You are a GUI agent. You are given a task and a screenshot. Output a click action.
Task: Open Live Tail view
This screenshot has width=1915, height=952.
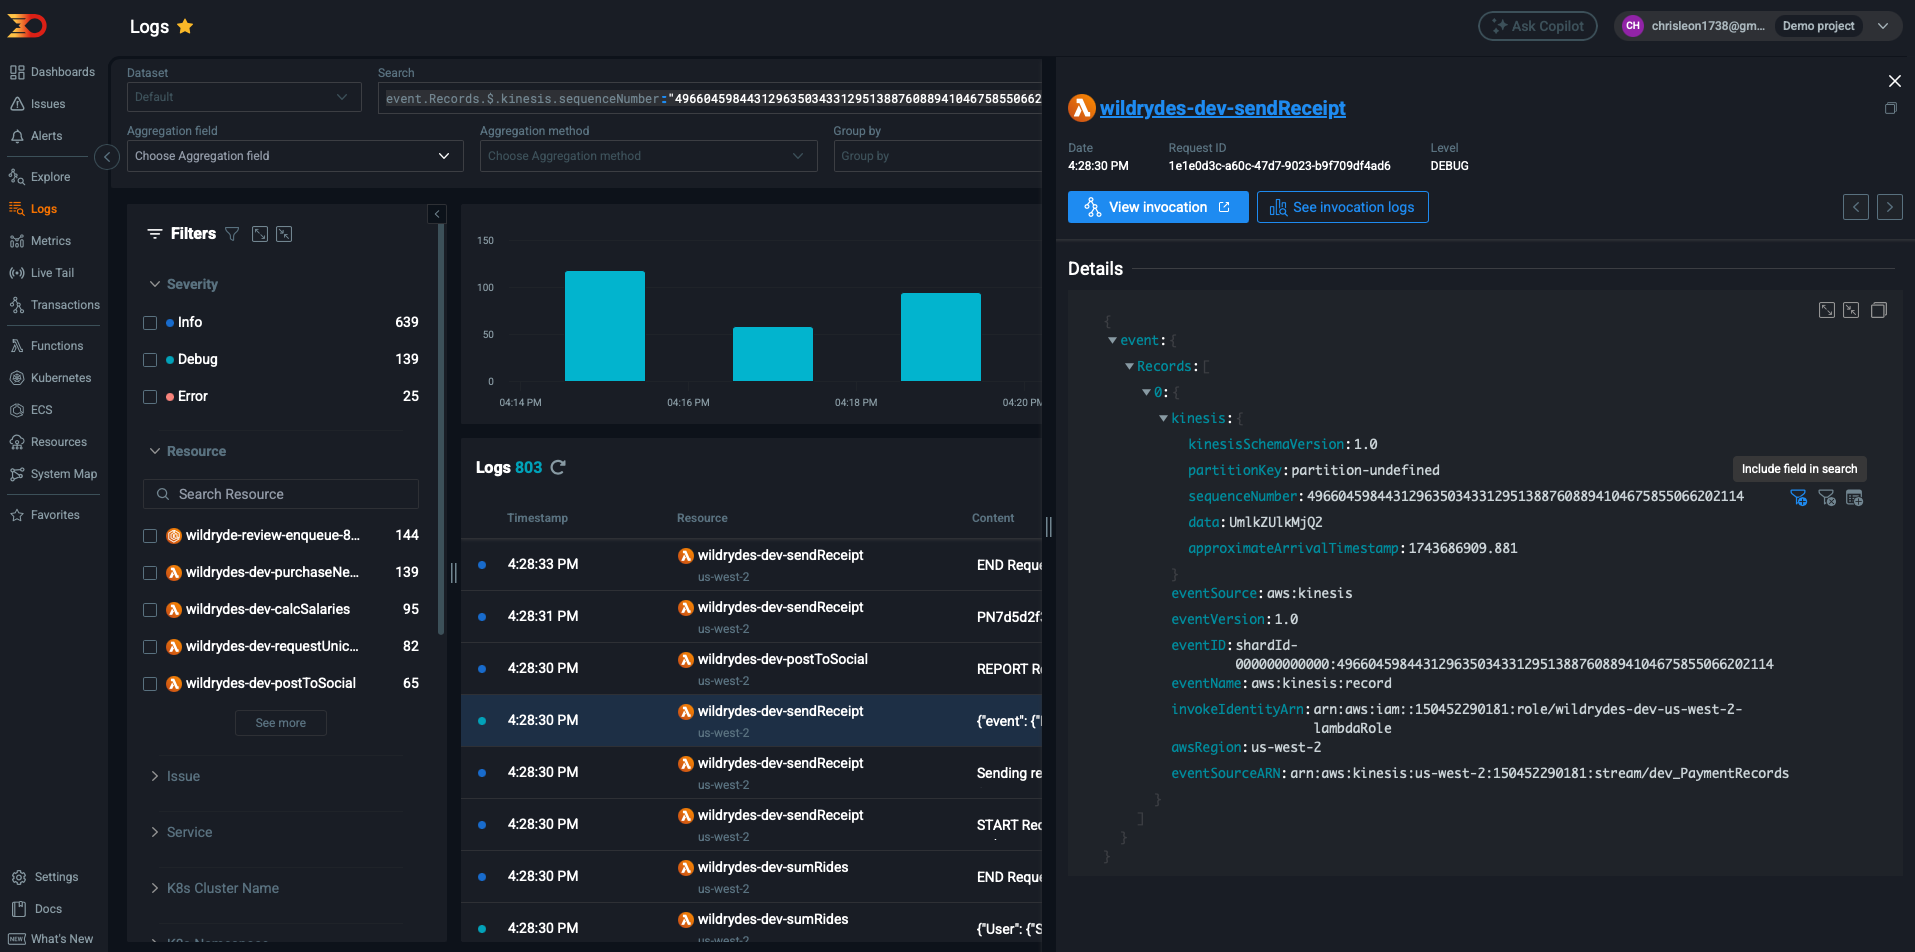click(x=41, y=273)
